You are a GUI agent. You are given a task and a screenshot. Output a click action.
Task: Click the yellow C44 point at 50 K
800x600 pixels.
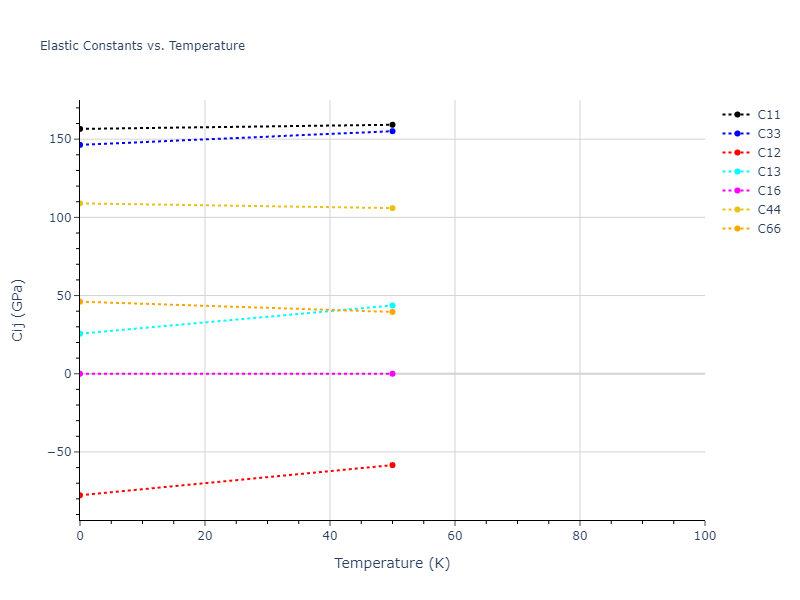[x=392, y=208]
